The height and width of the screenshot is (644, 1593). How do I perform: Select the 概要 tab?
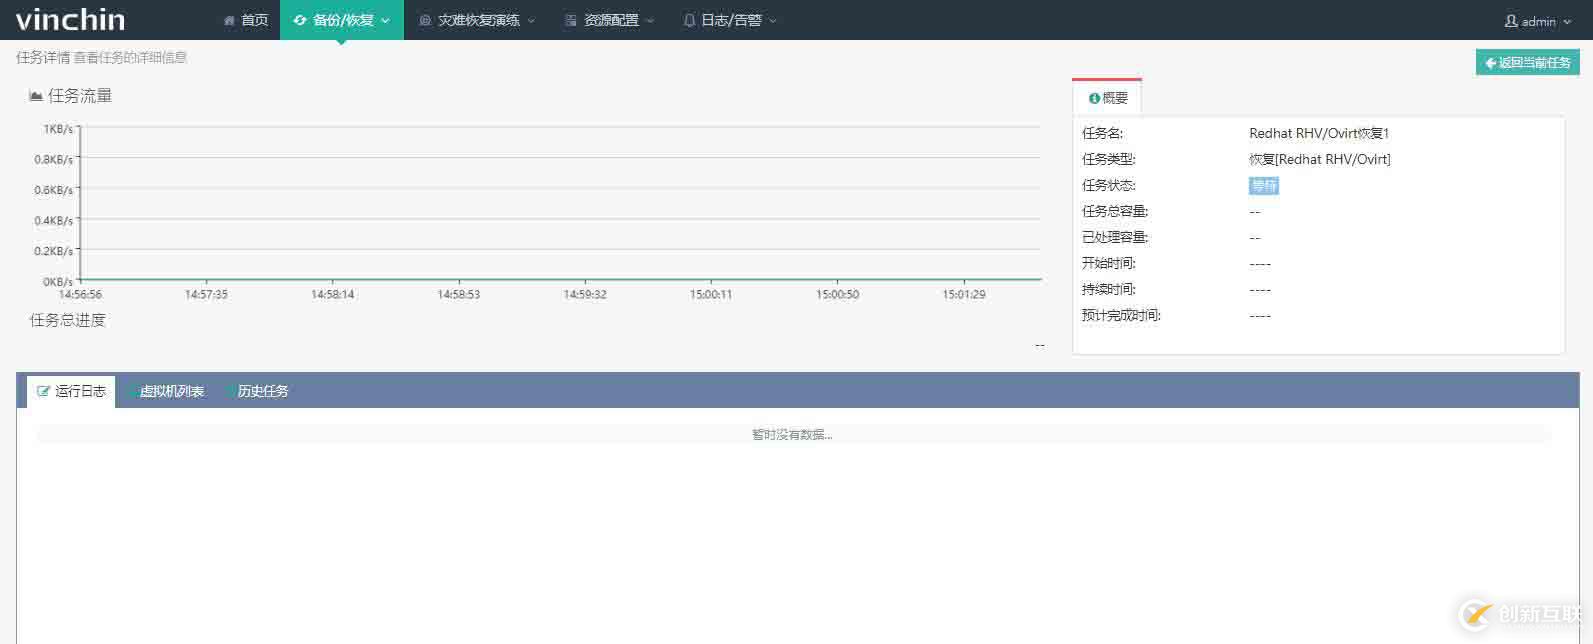[1107, 97]
